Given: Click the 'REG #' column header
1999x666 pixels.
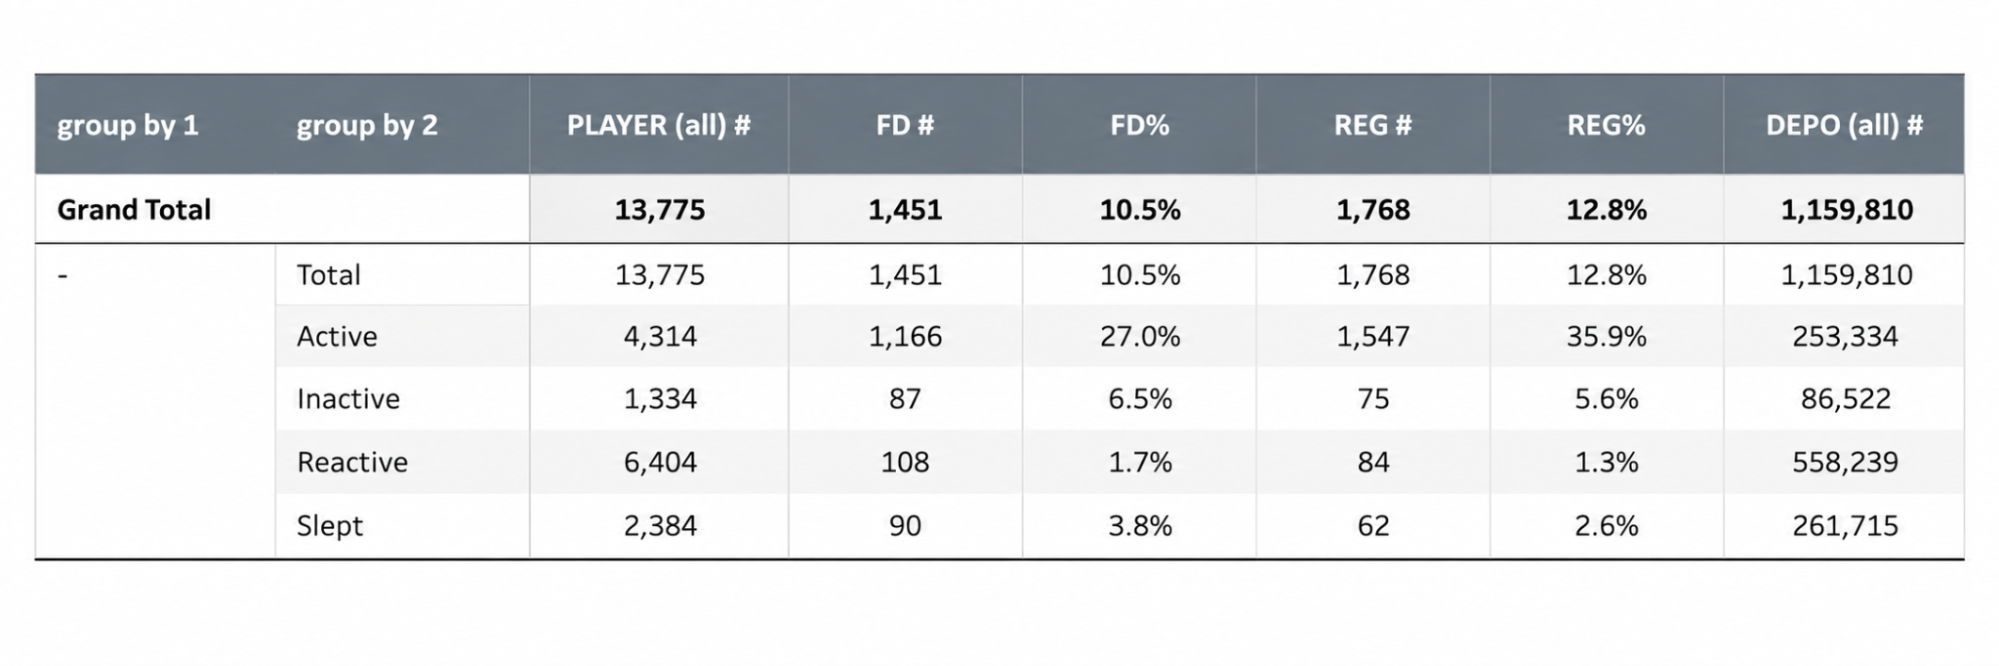Looking at the screenshot, I should [x=1372, y=125].
